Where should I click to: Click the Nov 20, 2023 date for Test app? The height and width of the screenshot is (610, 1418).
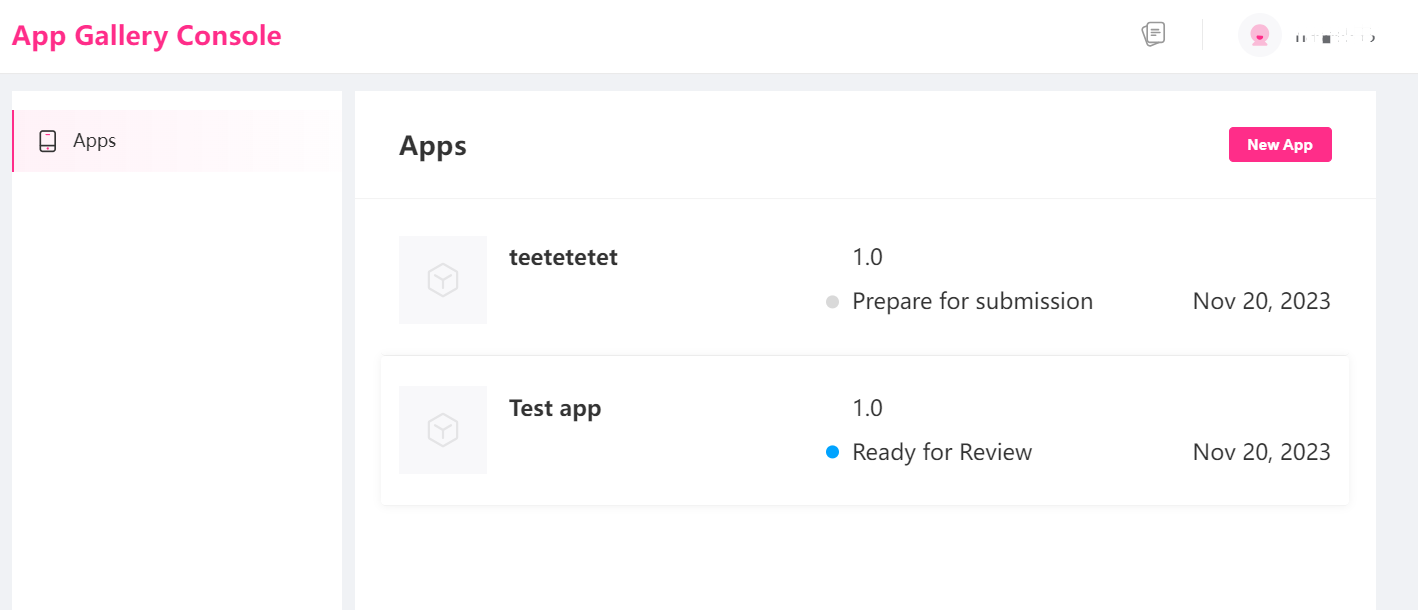[1261, 453]
